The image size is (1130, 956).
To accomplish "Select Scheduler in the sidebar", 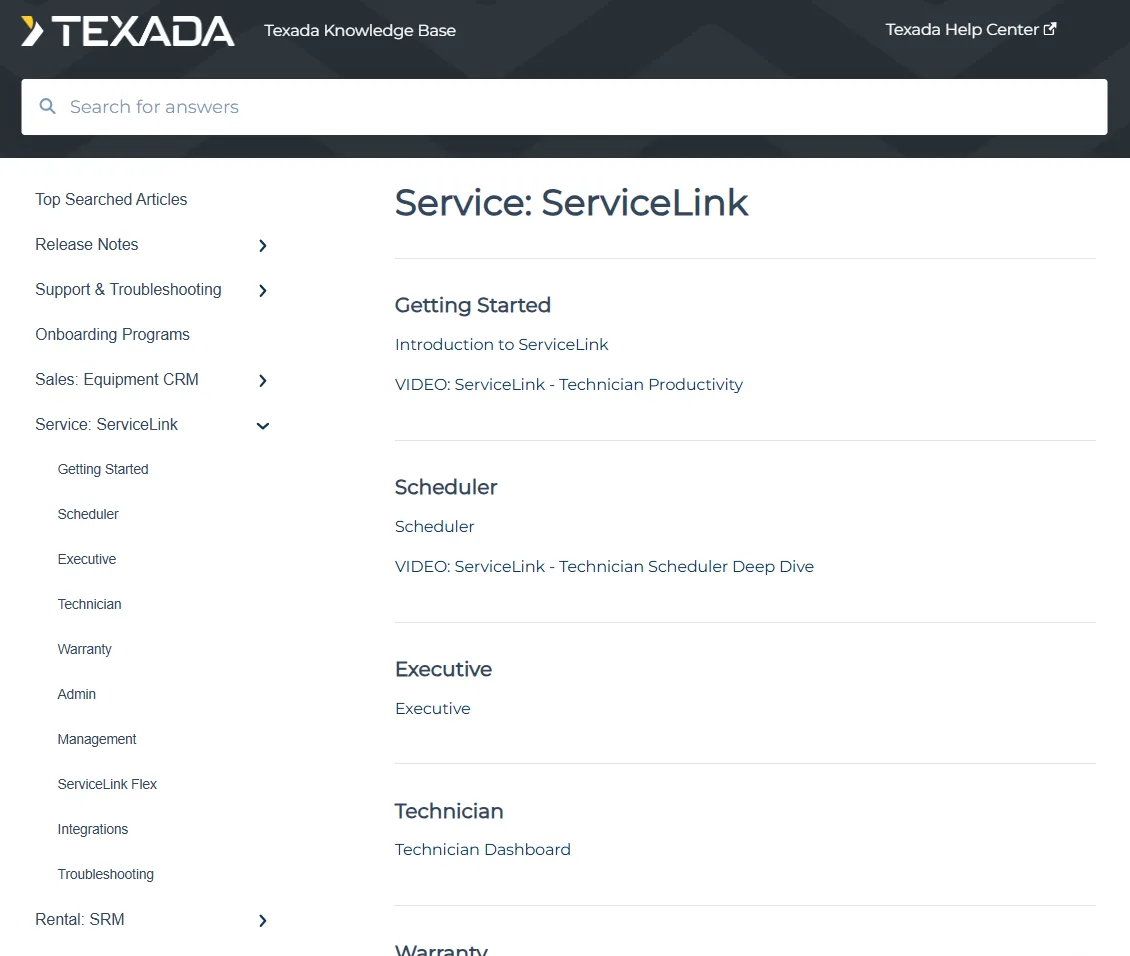I will click(x=88, y=514).
